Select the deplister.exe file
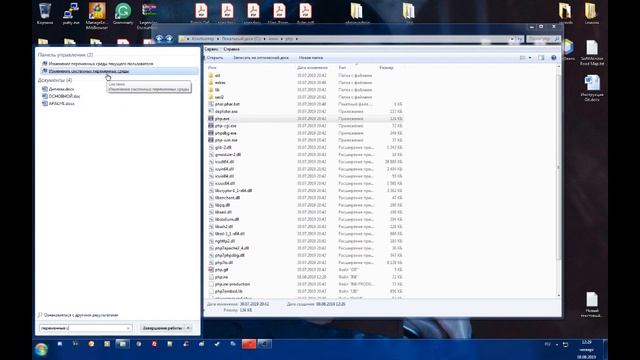This screenshot has height=360, width=640. pyautogui.click(x=226, y=111)
